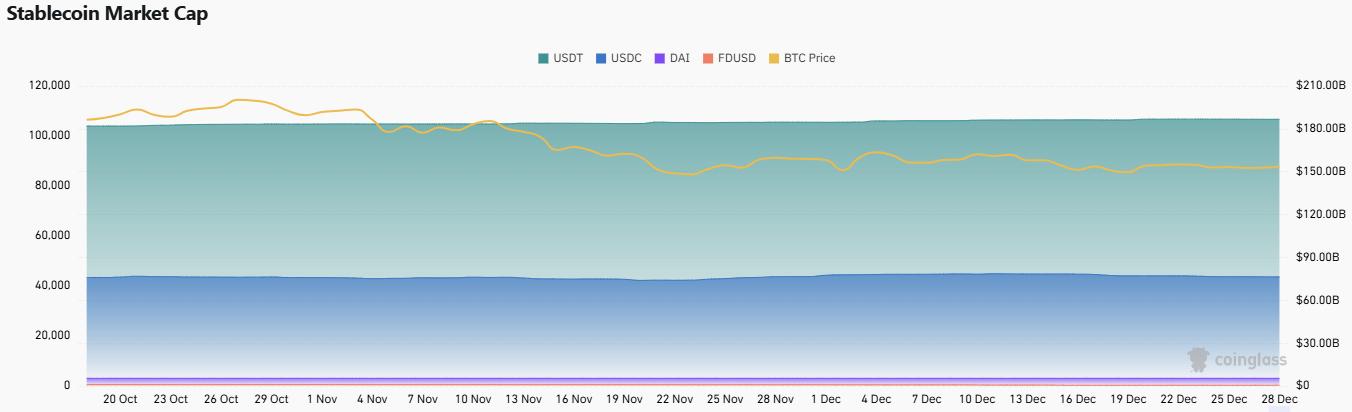Click the 20 Oct date label
This screenshot has height=412, width=1352.
pyautogui.click(x=120, y=399)
